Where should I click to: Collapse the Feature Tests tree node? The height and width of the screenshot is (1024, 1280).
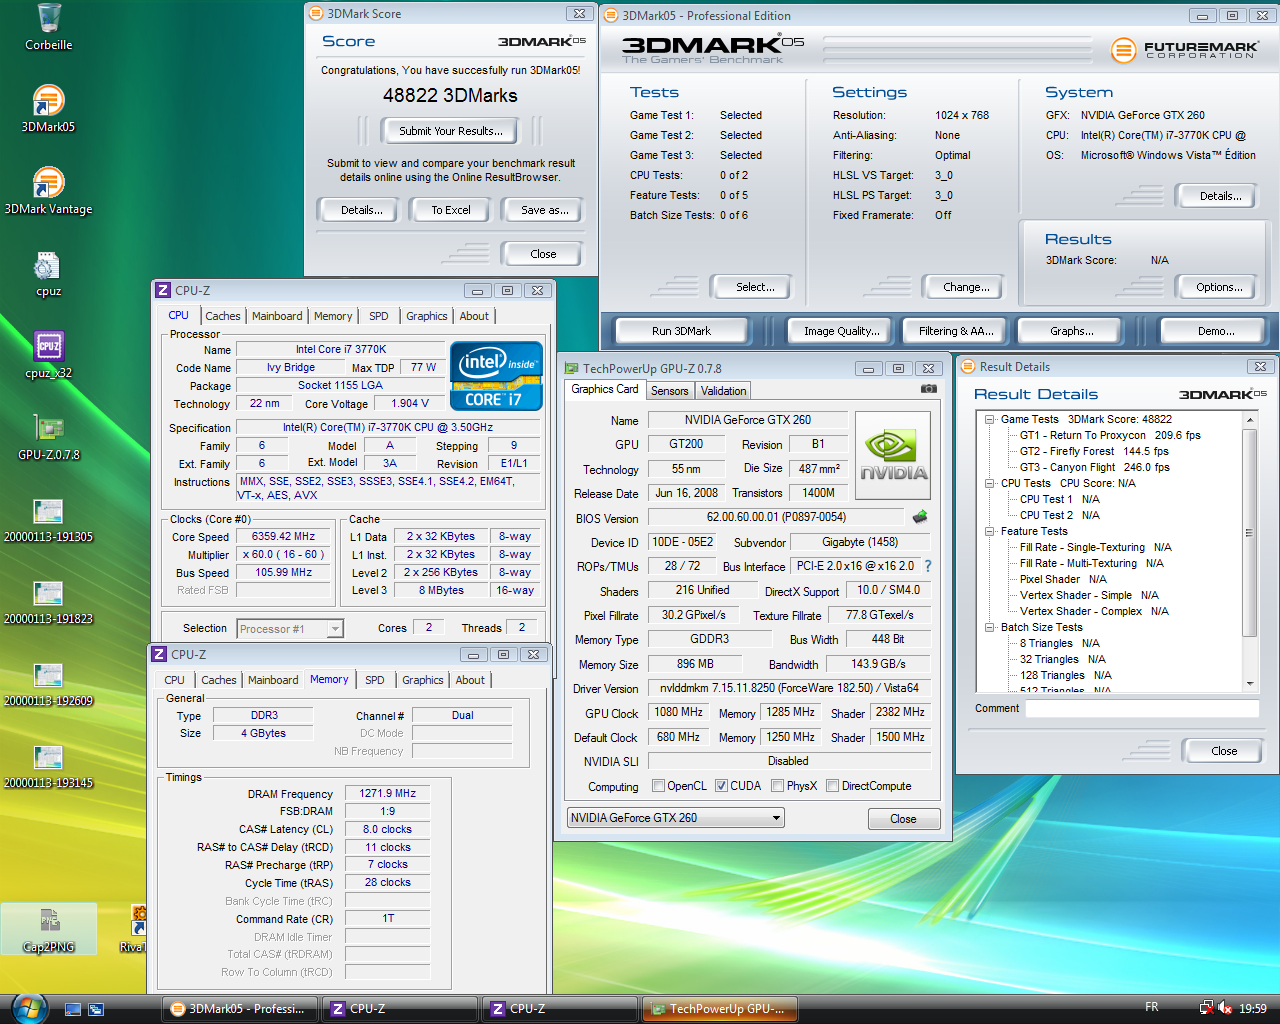(x=990, y=531)
